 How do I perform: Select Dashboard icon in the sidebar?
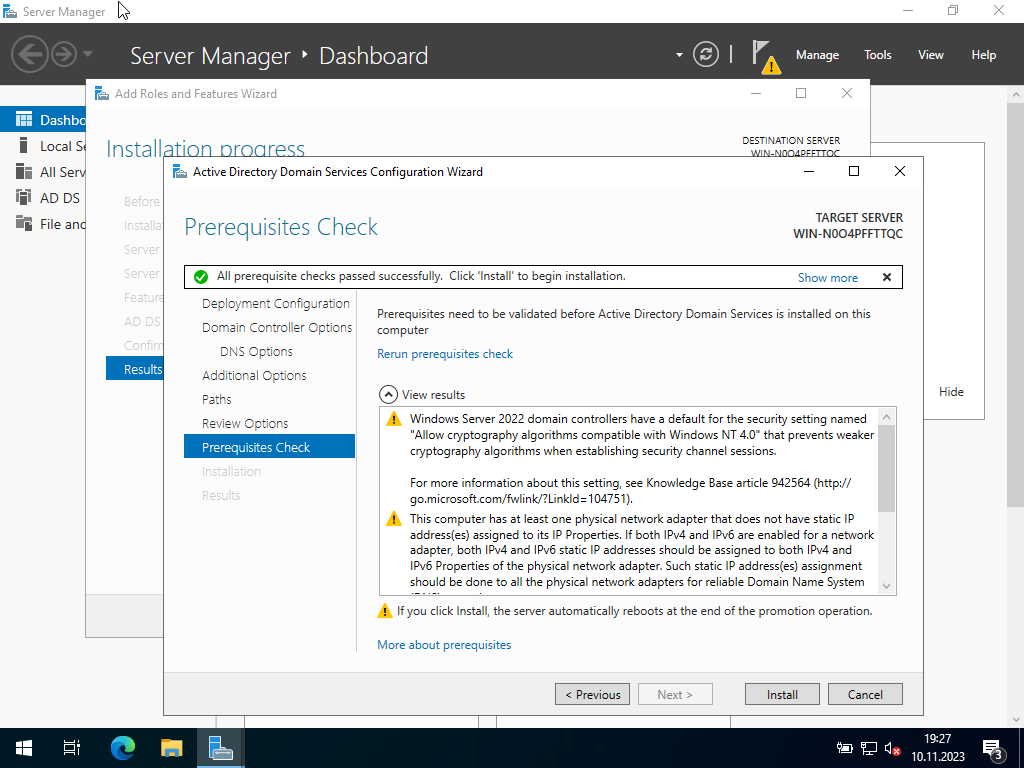pos(24,120)
